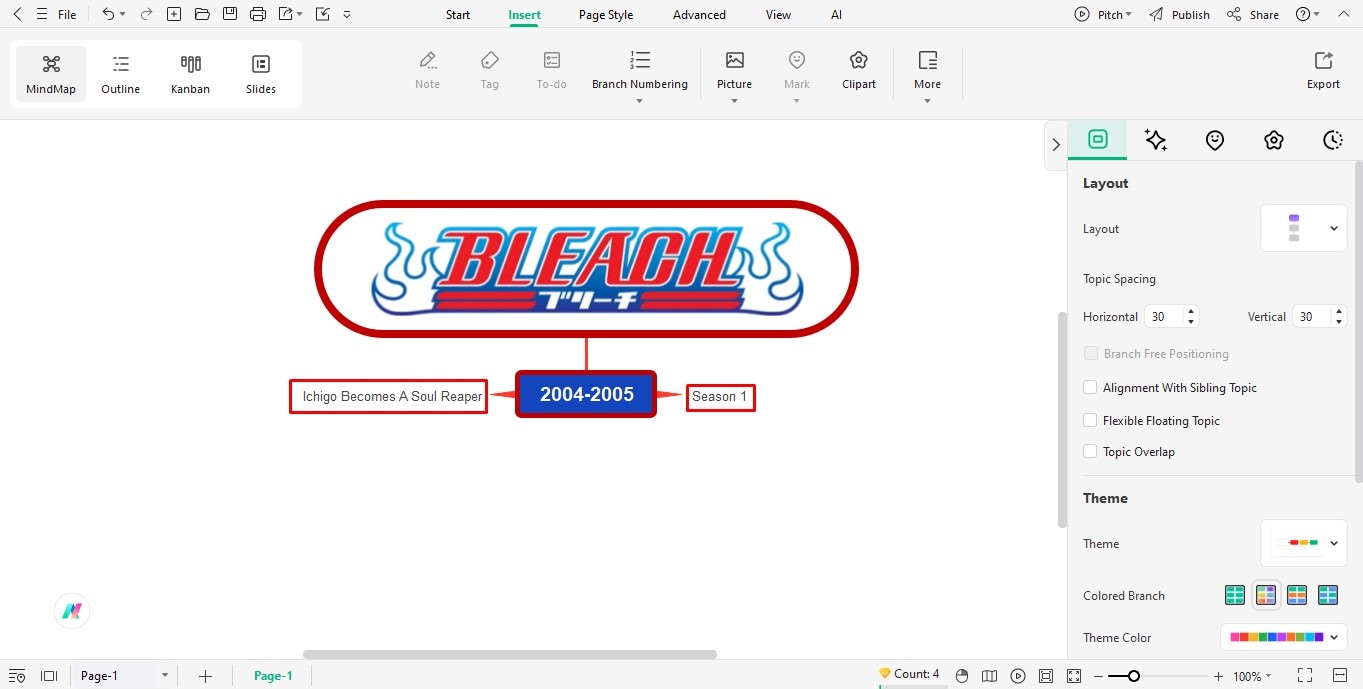Open the Theme Color dropdown
This screenshot has height=689, width=1363.
point(1284,637)
